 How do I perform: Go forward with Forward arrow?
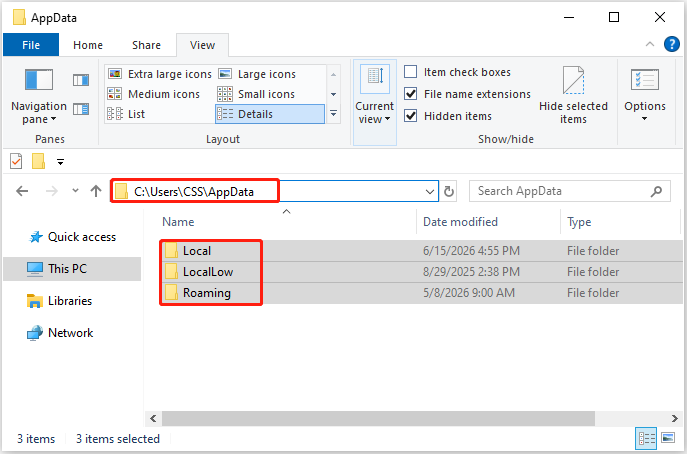(52, 191)
